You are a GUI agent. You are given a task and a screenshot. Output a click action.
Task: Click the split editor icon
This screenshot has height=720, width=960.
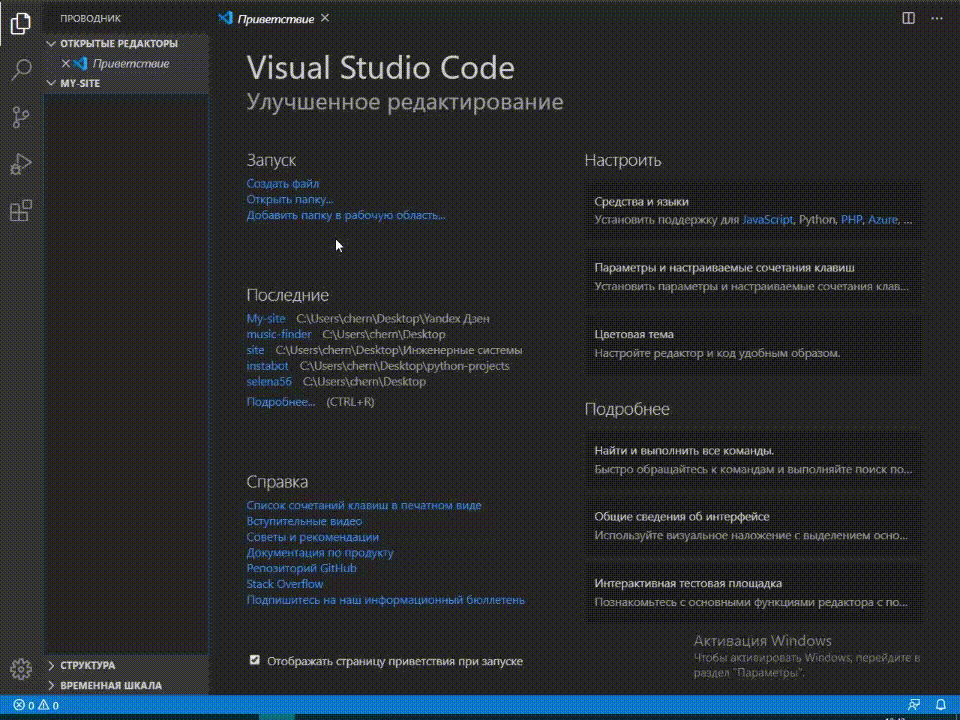[909, 18]
